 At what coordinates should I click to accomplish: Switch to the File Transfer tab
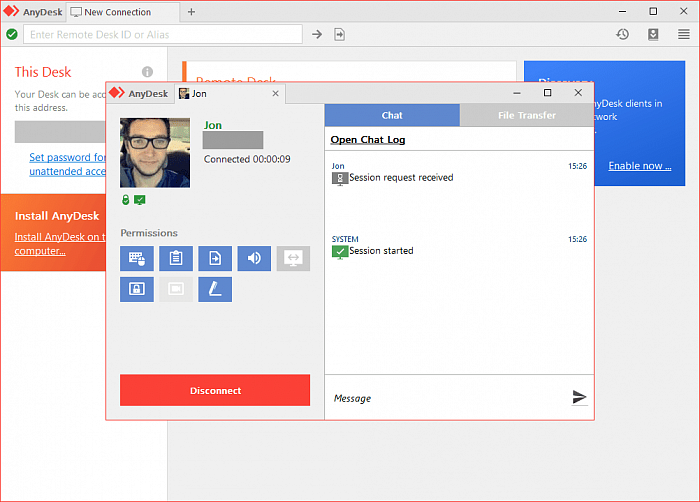click(526, 116)
